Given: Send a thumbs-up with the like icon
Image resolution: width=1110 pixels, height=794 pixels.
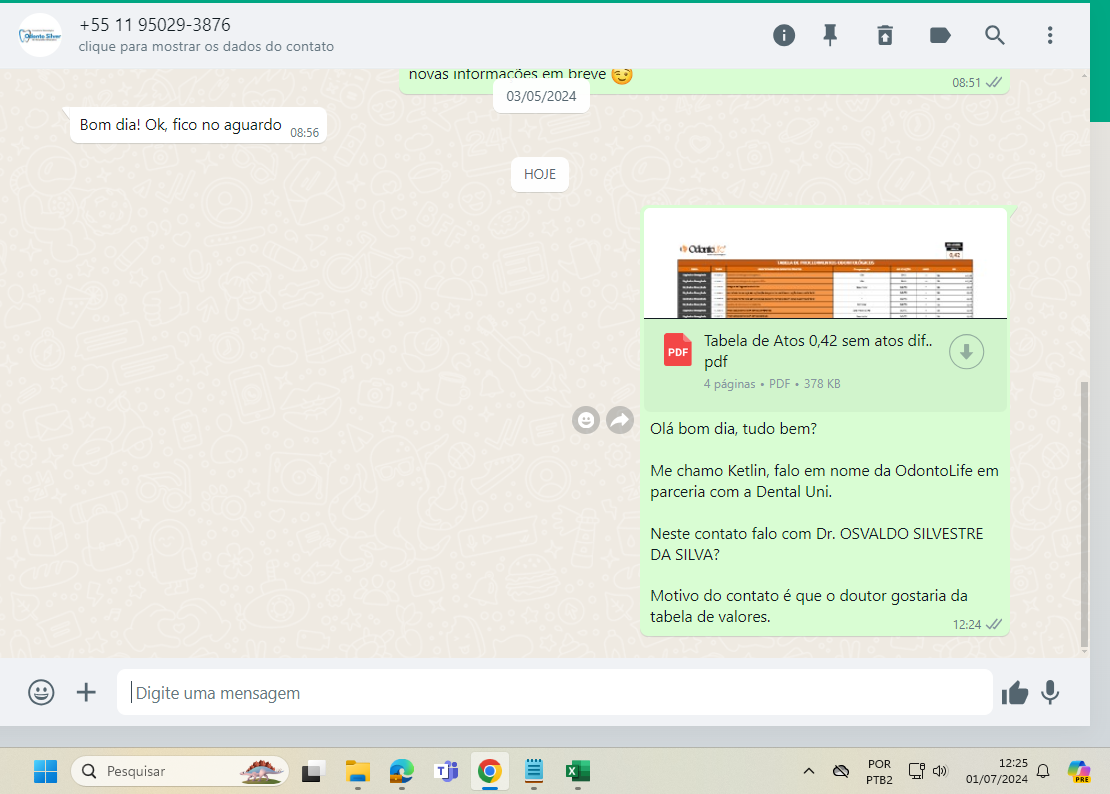Looking at the screenshot, I should click(1014, 693).
